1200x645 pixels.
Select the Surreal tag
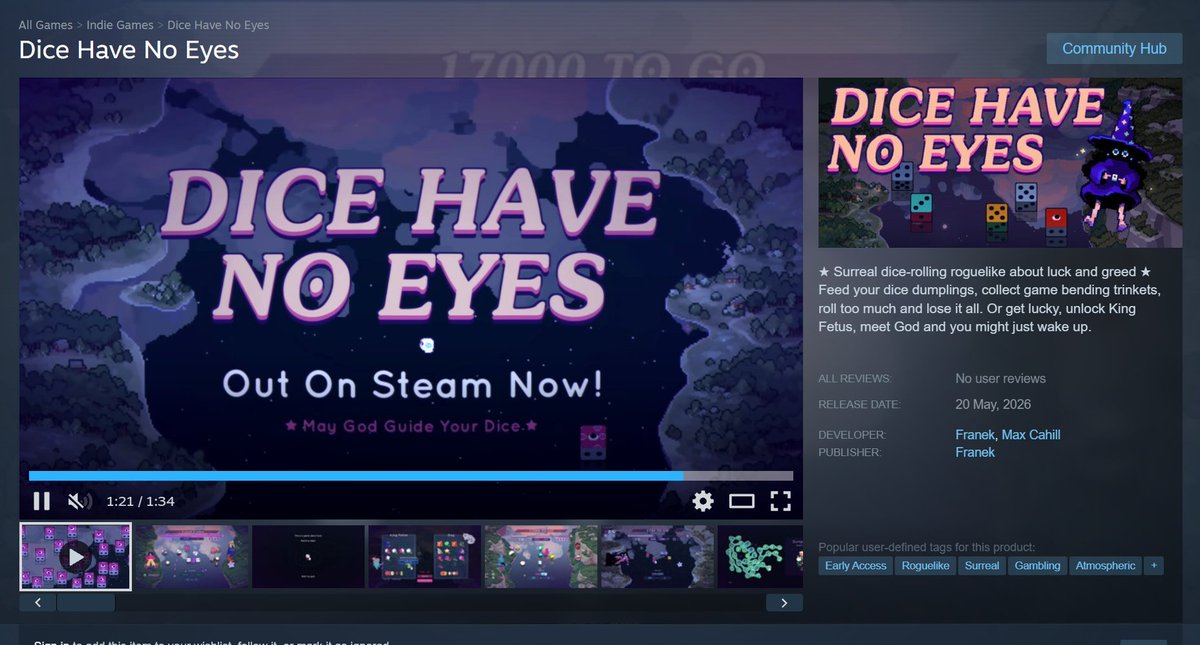[x=982, y=566]
